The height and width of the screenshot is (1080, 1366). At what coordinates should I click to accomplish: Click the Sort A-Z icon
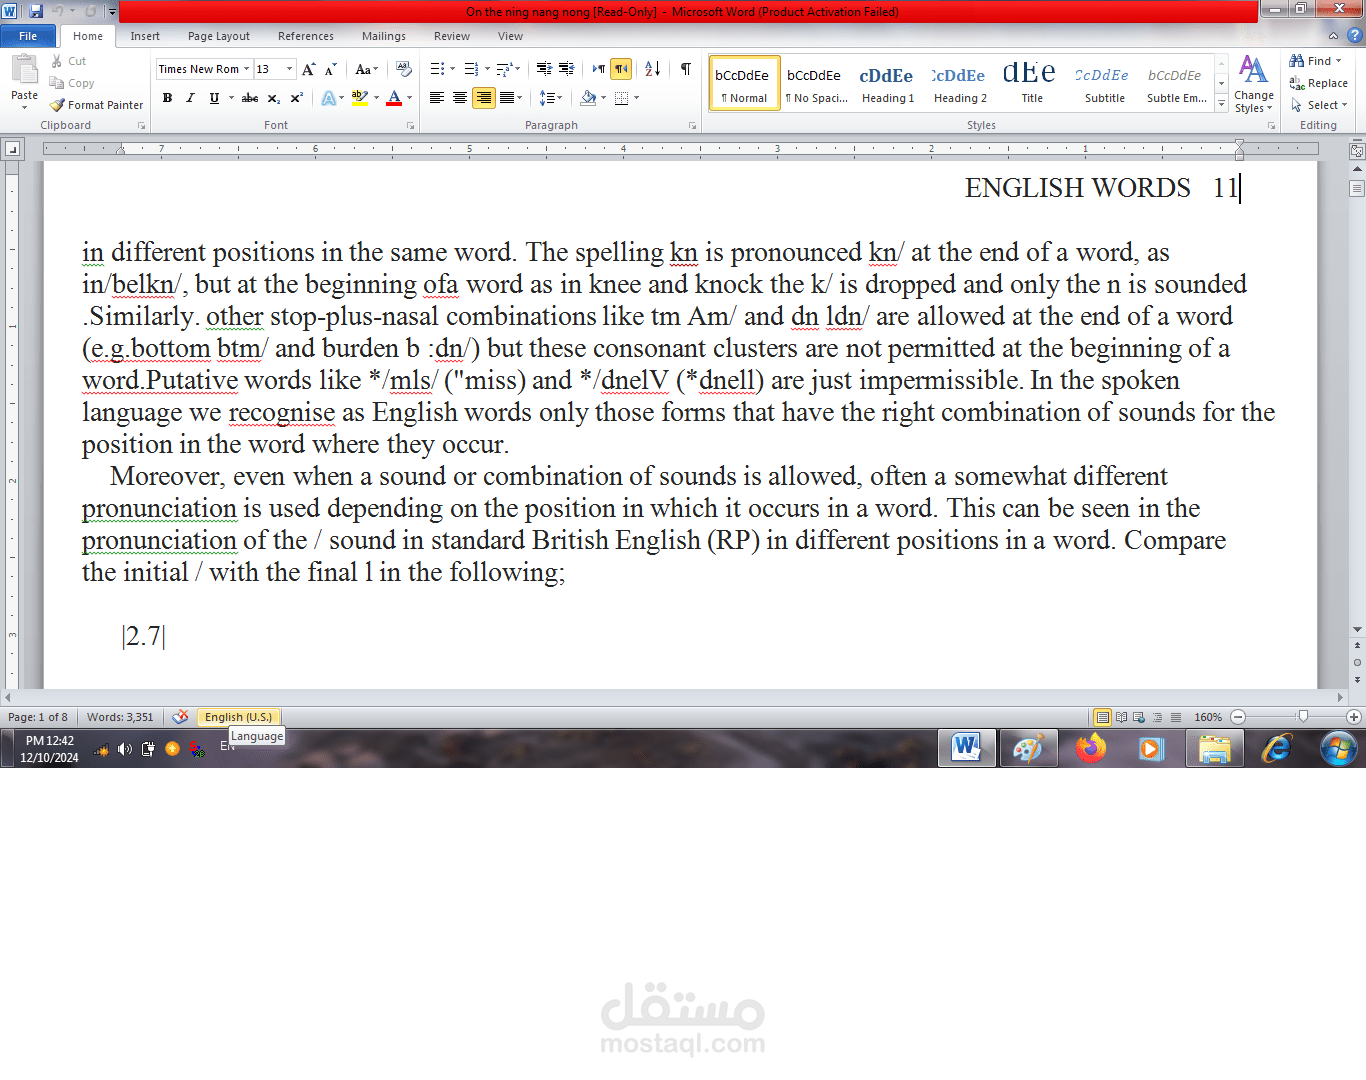click(x=653, y=69)
